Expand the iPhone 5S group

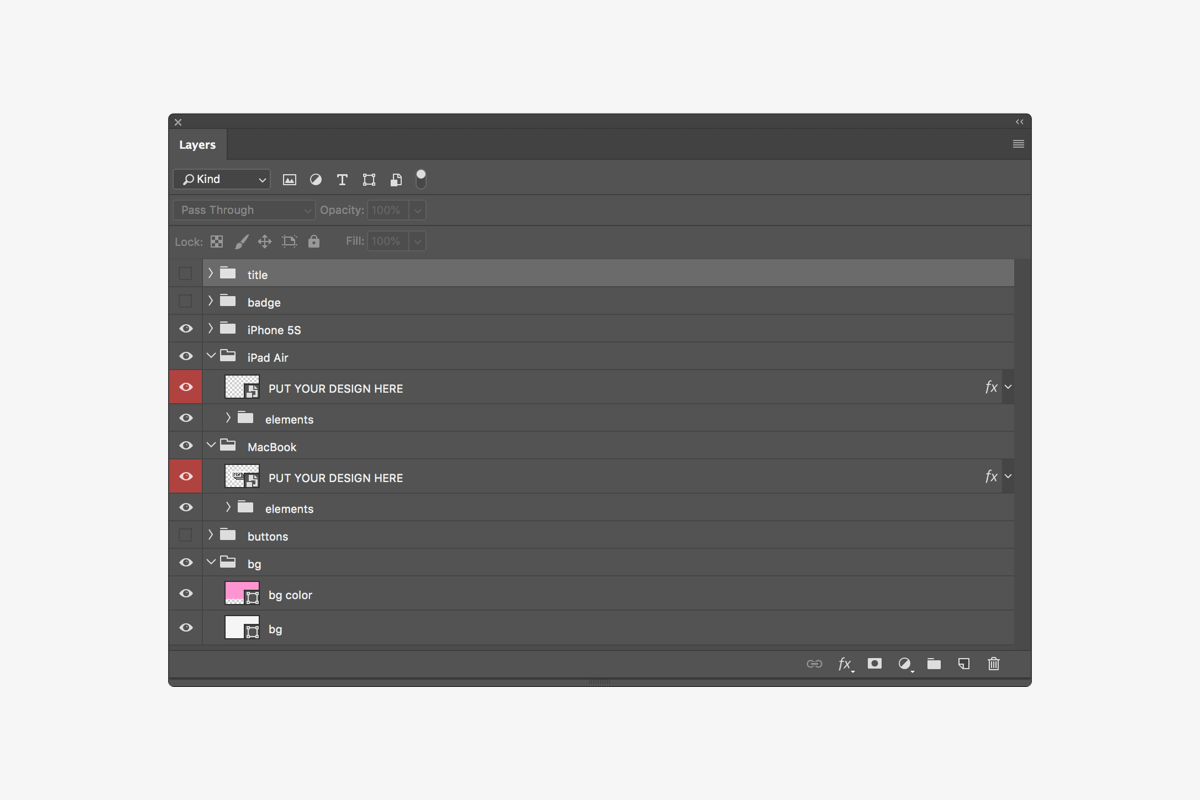pos(210,329)
